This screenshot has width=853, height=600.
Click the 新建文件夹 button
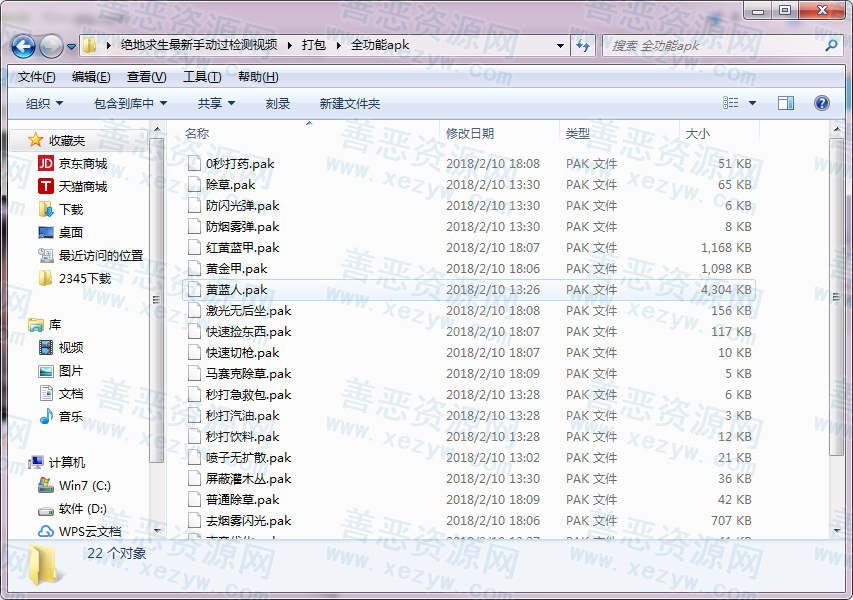click(x=349, y=104)
